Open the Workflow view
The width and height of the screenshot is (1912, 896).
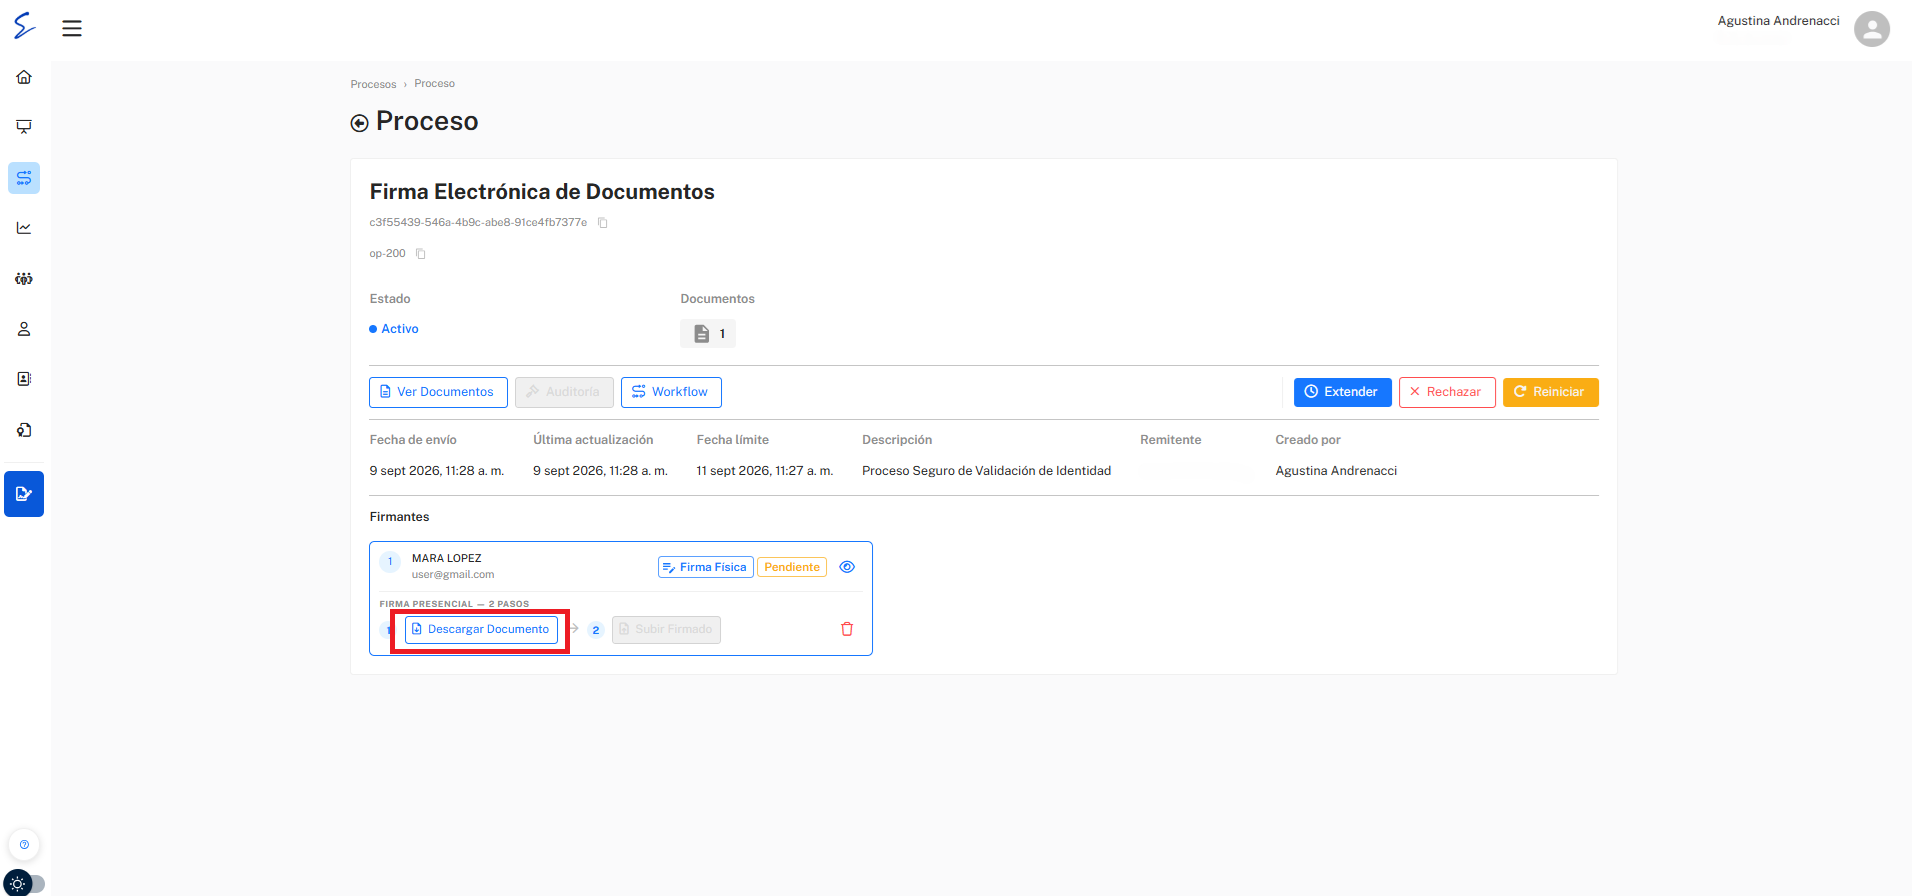click(x=671, y=392)
